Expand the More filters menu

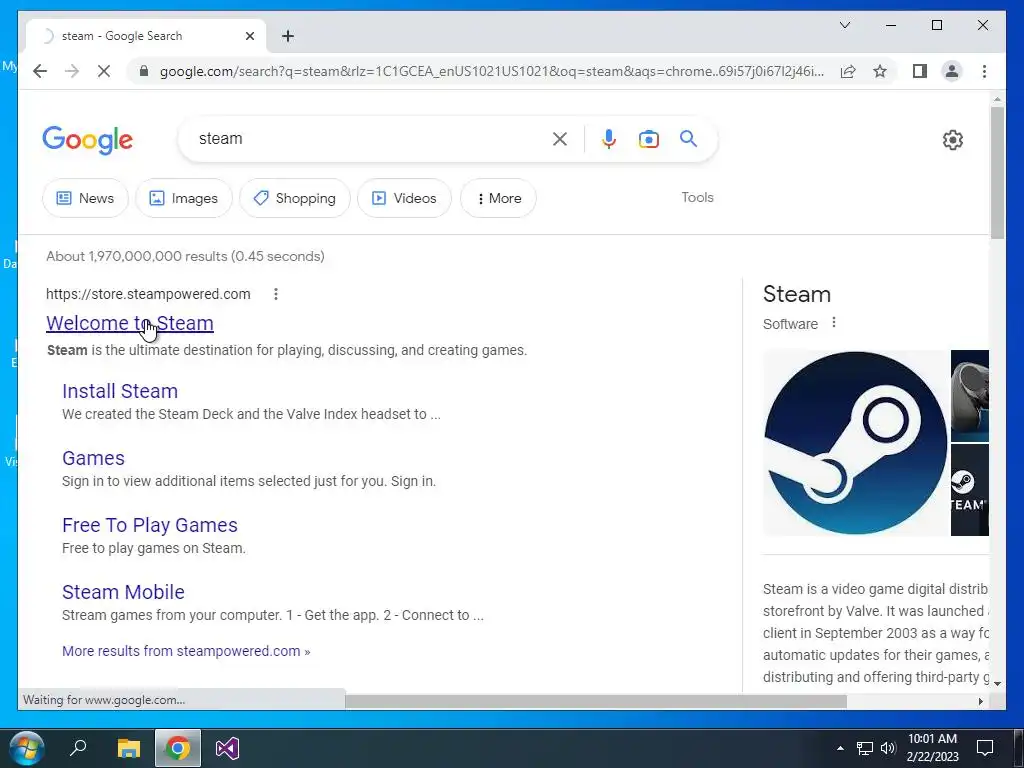tap(498, 198)
